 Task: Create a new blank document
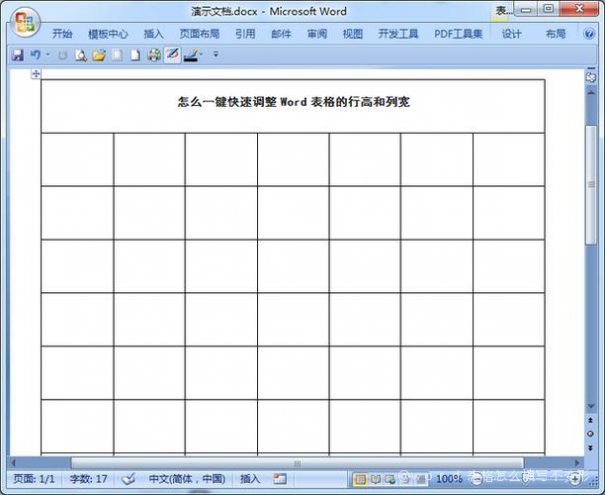tap(135, 56)
